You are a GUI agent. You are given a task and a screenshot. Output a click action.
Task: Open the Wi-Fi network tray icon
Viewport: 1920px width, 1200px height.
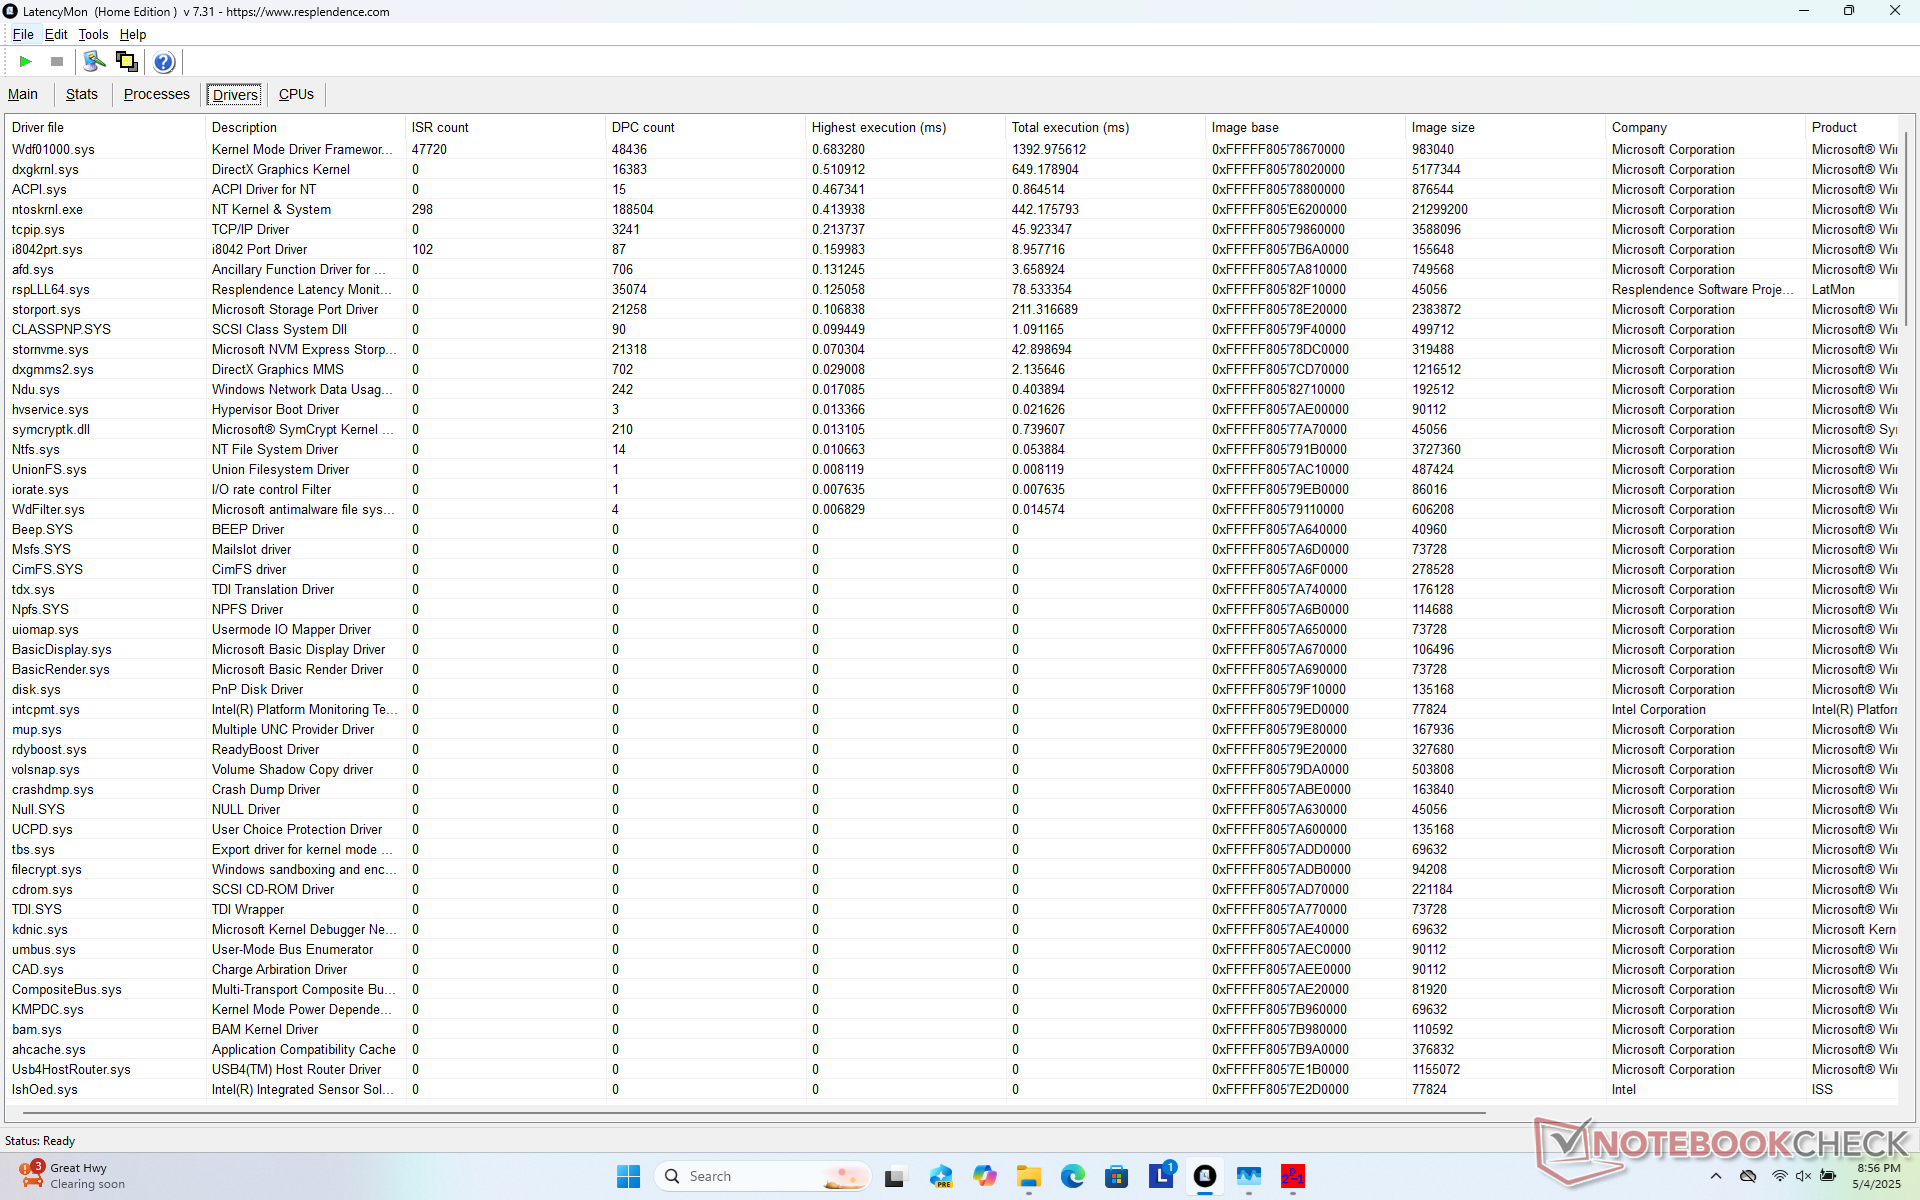(x=1779, y=1176)
